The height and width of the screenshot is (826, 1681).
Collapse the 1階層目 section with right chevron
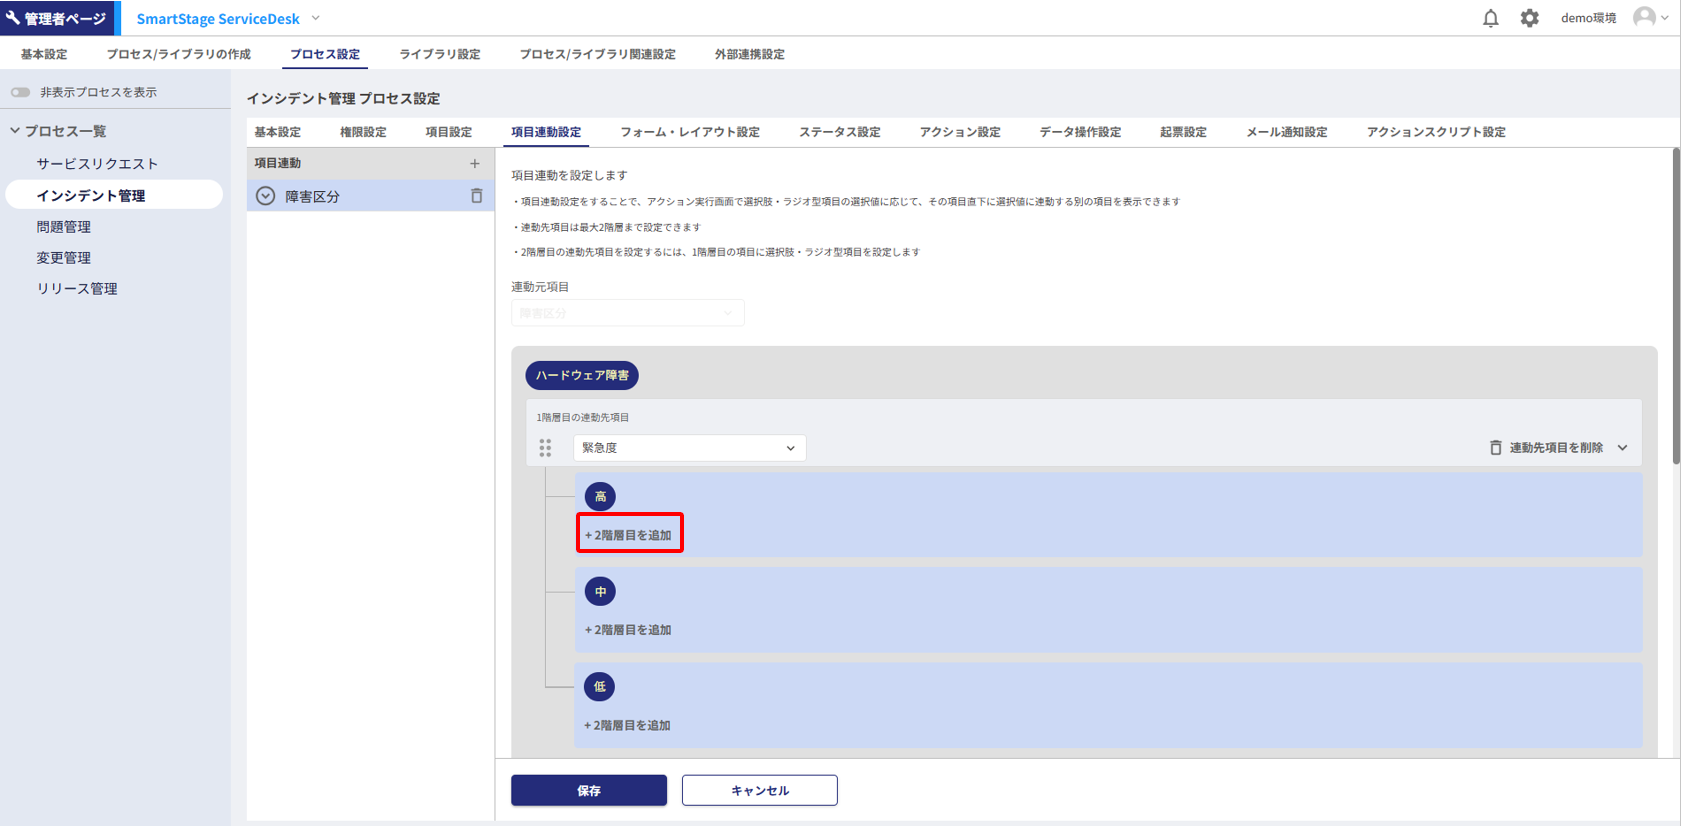point(1622,448)
